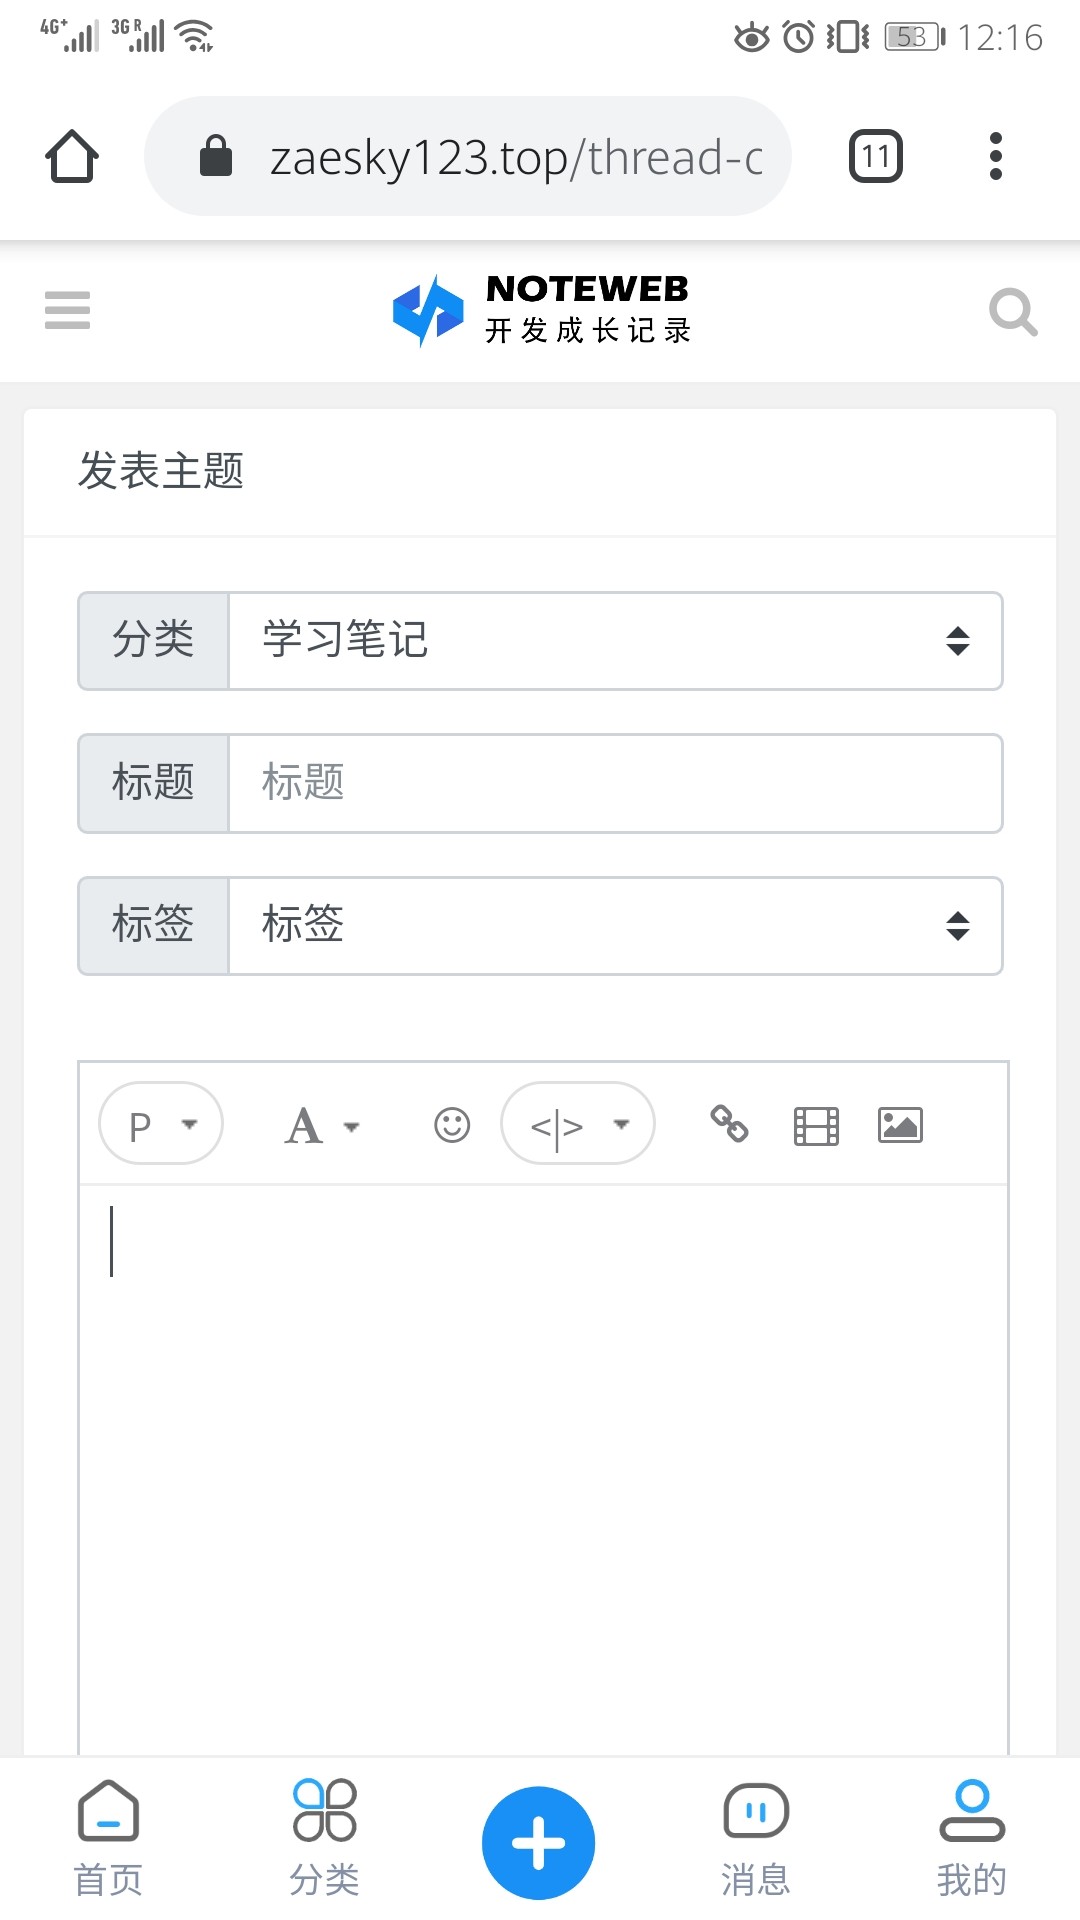This screenshot has height=1920, width=1080.
Task: Focus the 标题 title input field
Action: pos(616,783)
